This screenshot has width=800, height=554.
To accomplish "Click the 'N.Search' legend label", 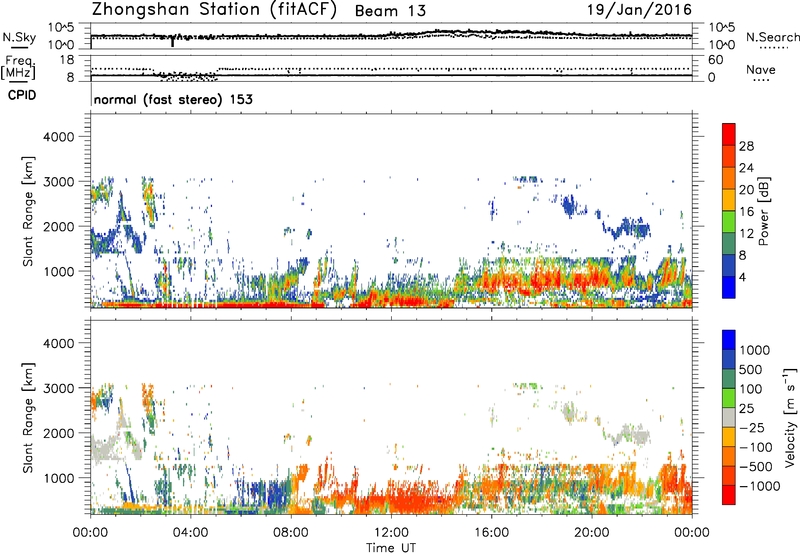I will [772, 37].
